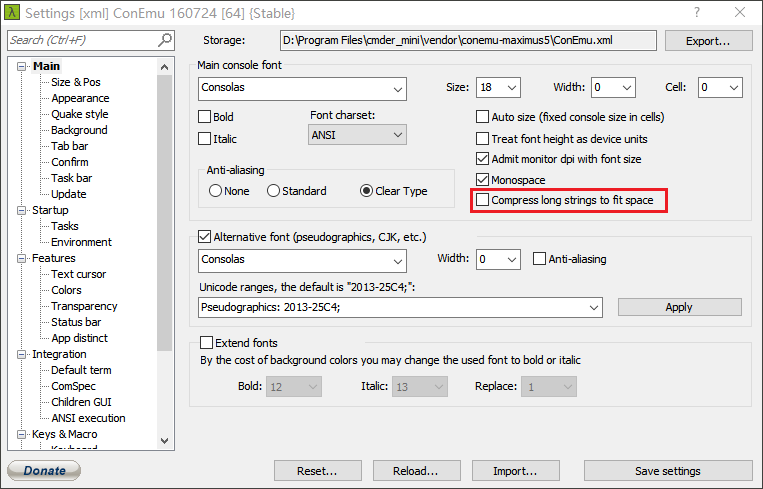Select Clear Type anti-aliasing option
Screen dimensions: 763x489
366,191
